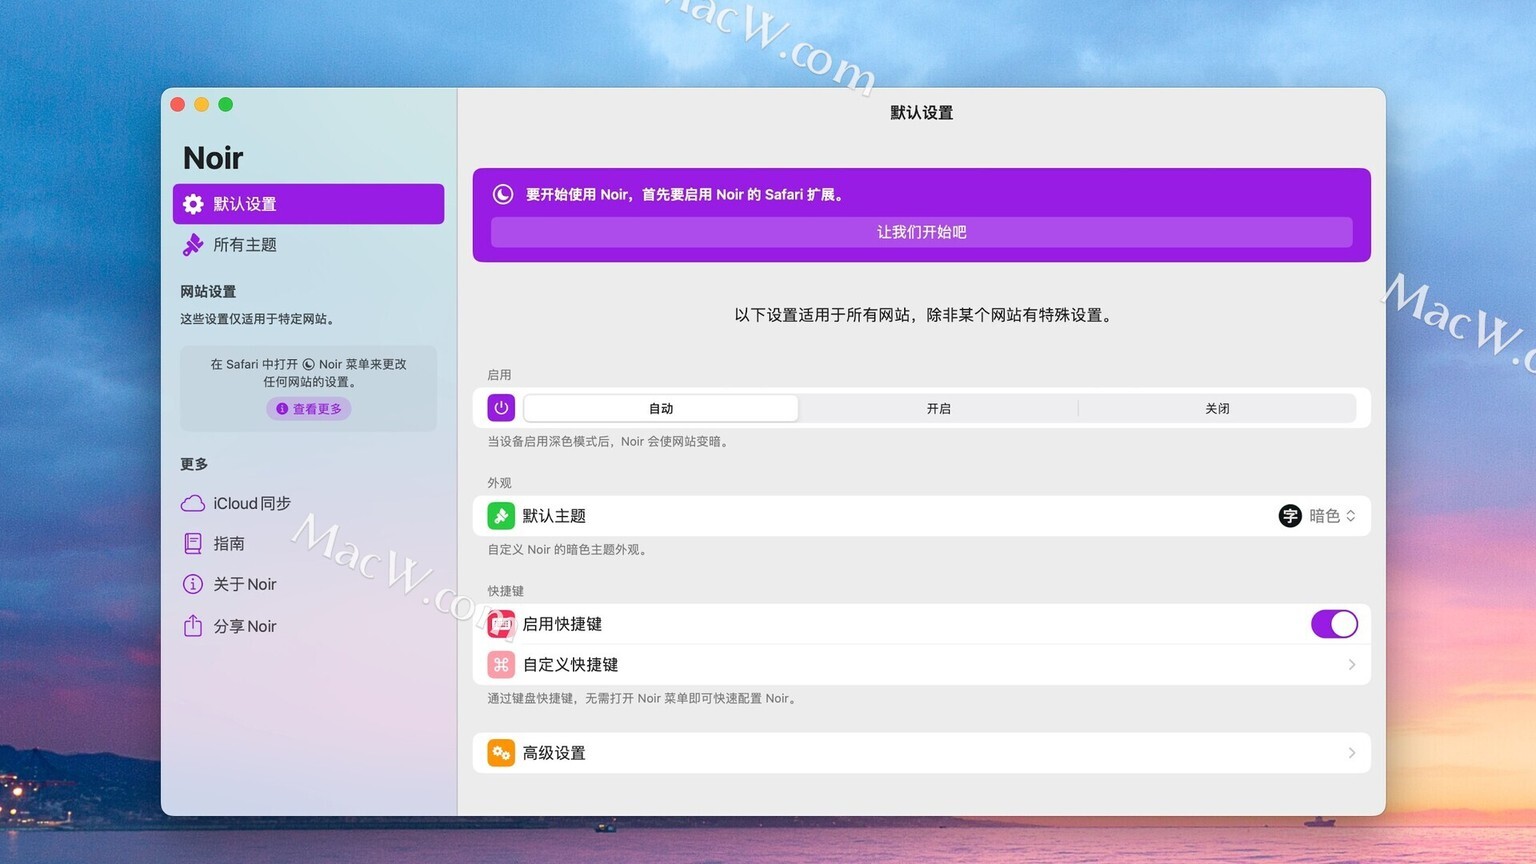Image resolution: width=1536 pixels, height=864 pixels.
Task: Click the 关于 Noir info icon
Action: 193,584
